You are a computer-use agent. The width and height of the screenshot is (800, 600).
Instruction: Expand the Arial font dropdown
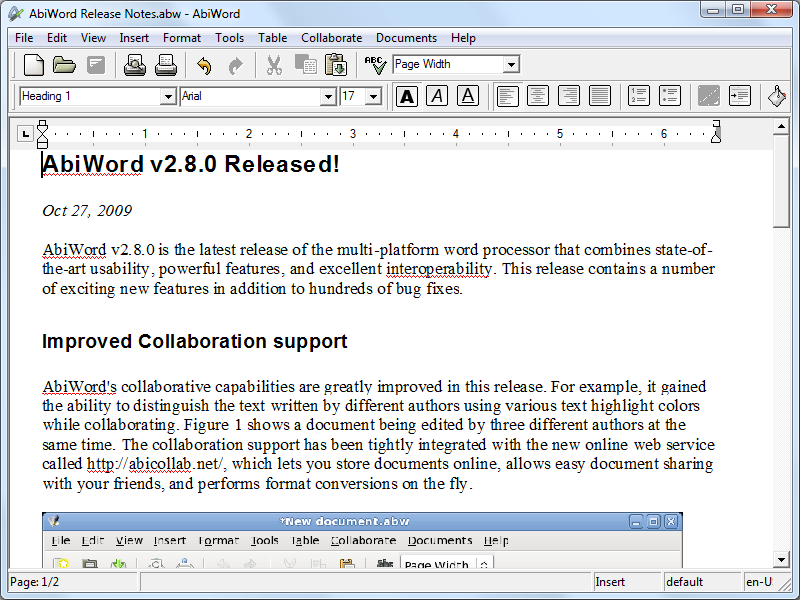click(328, 97)
